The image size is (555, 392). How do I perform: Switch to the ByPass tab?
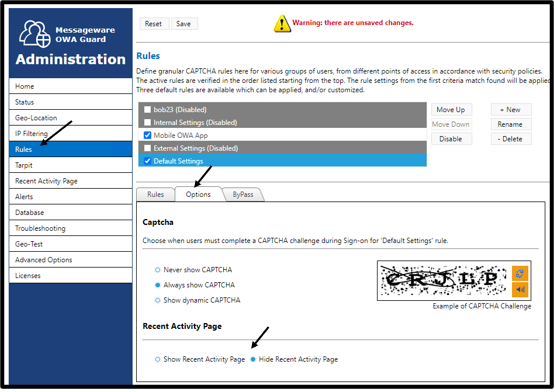(x=243, y=194)
